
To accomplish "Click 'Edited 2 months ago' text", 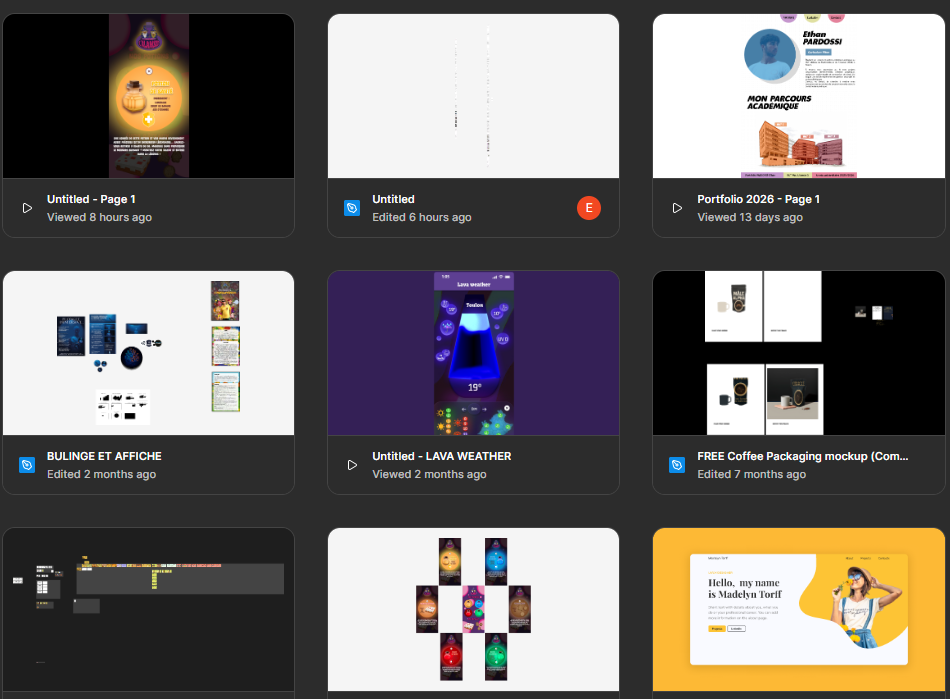I will (x=102, y=474).
